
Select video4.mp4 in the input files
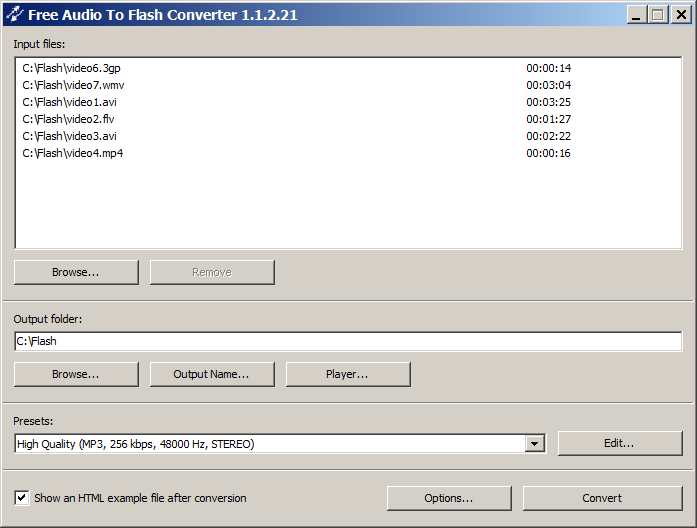click(72, 153)
